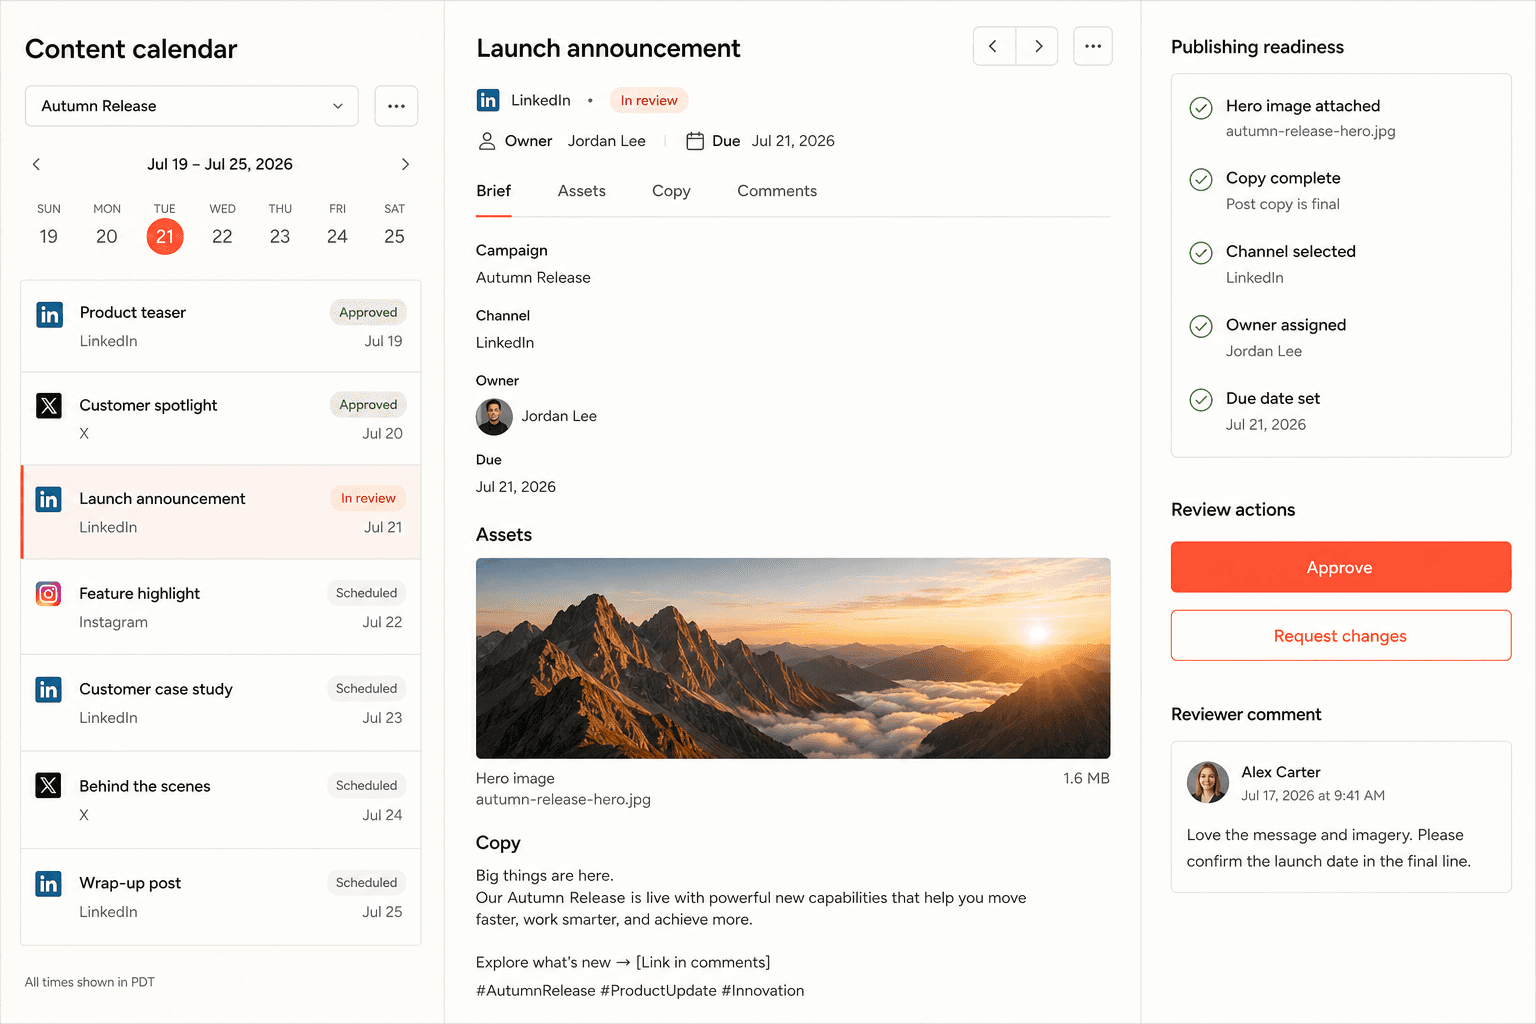Image resolution: width=1536 pixels, height=1024 pixels.
Task: Click the LinkedIn icon on the Launch announcement row
Action: [49, 499]
